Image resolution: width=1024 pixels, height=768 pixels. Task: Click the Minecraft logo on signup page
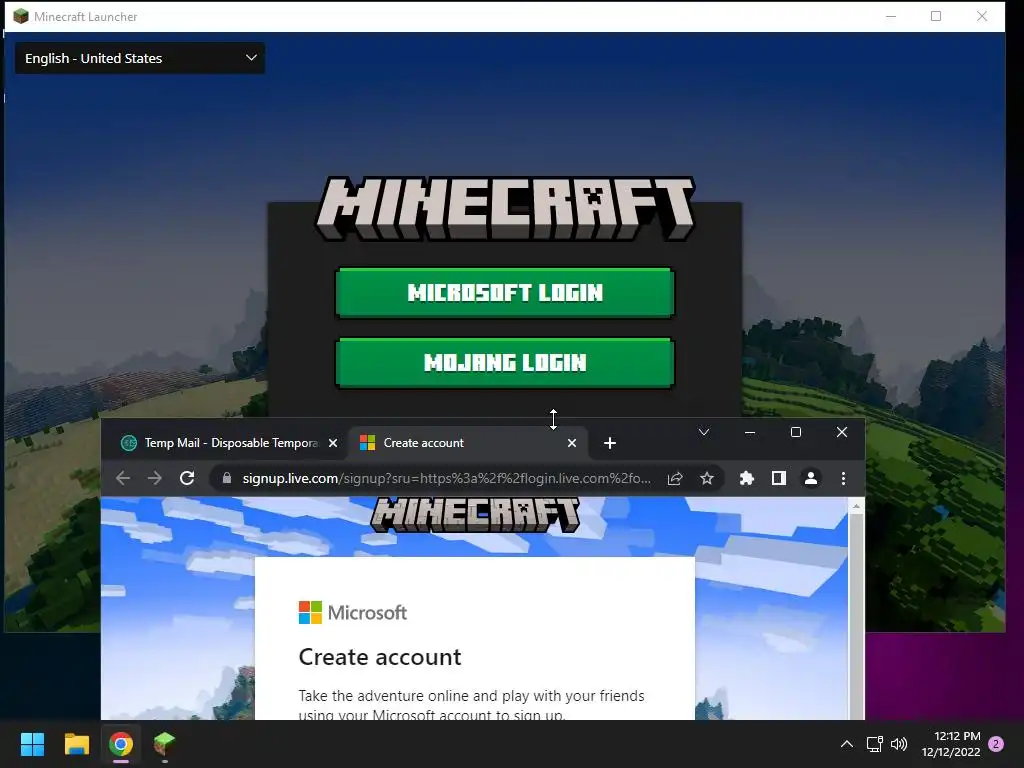coord(475,515)
